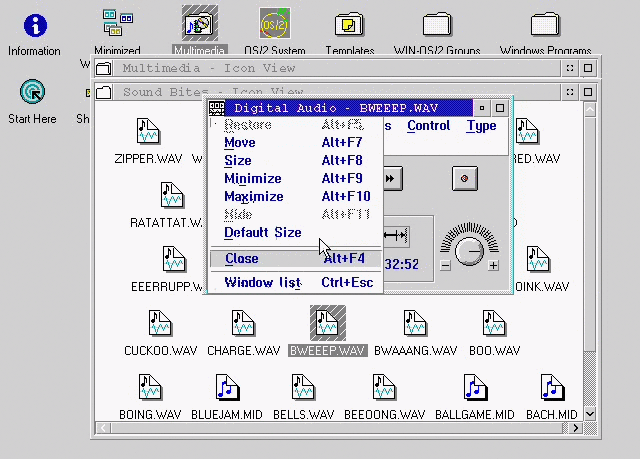Image resolution: width=640 pixels, height=459 pixels.
Task: Click the Sound Bites scroll left arrow
Action: [x=103, y=428]
